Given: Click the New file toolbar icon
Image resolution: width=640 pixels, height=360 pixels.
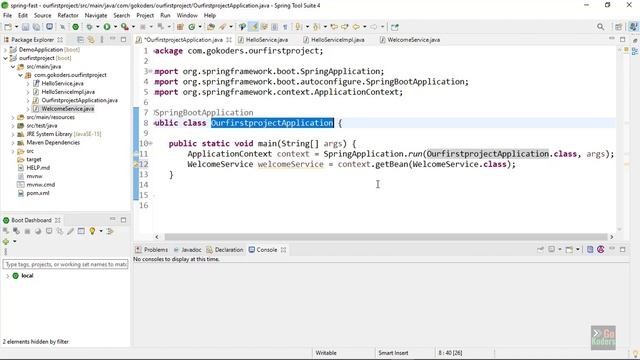Looking at the screenshot, I should 8,27.
